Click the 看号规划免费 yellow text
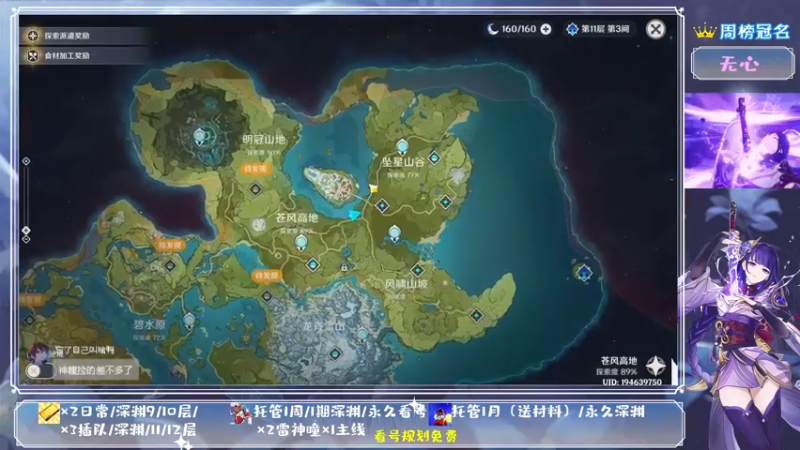 pyautogui.click(x=415, y=436)
